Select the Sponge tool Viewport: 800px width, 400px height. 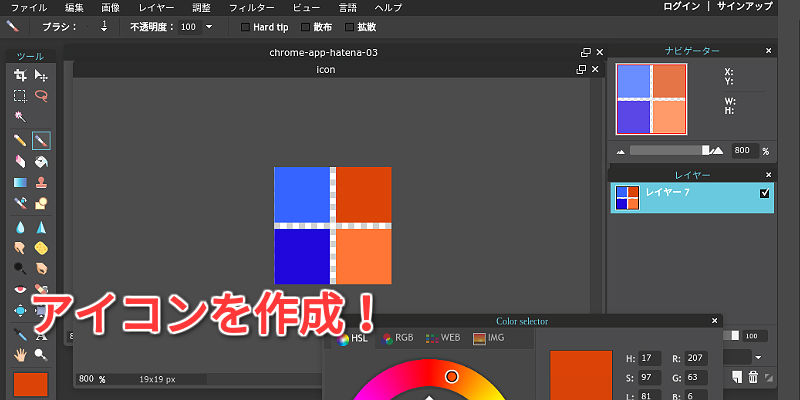[x=41, y=248]
